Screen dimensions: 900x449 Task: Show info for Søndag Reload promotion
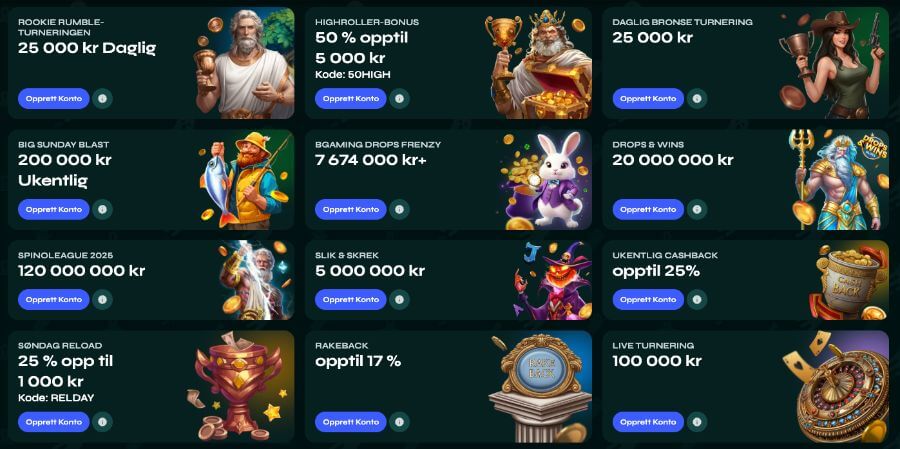pyautogui.click(x=102, y=422)
